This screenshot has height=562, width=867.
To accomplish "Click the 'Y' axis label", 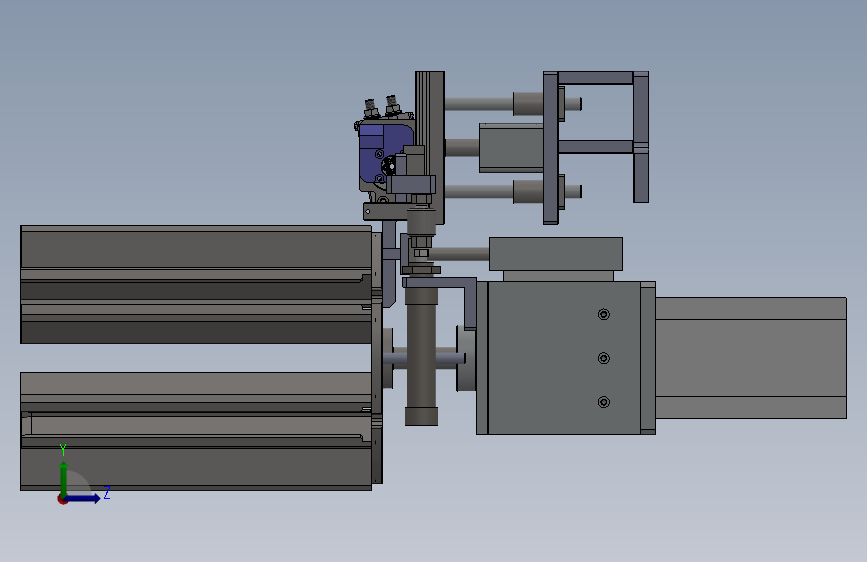I will coord(63,450).
